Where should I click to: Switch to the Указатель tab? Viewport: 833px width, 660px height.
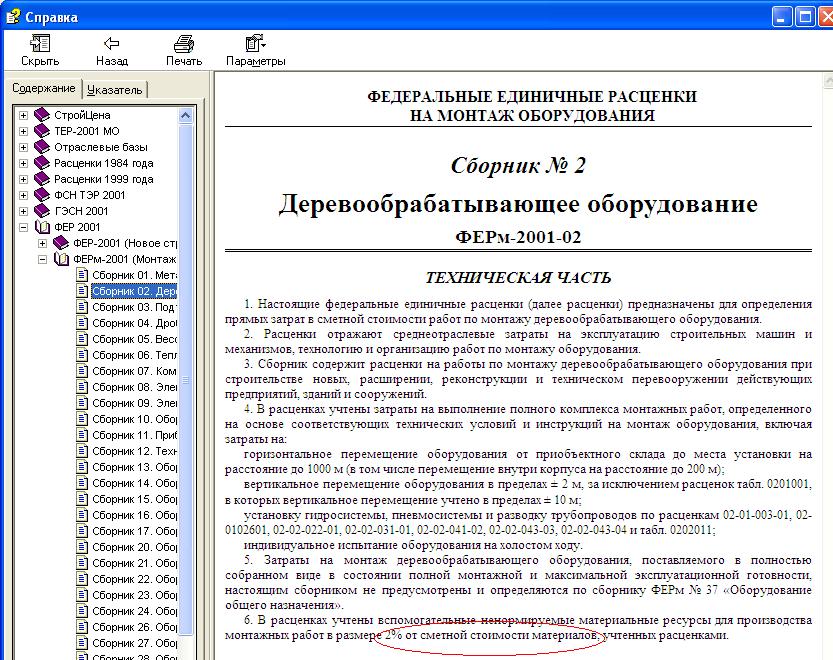pos(115,90)
